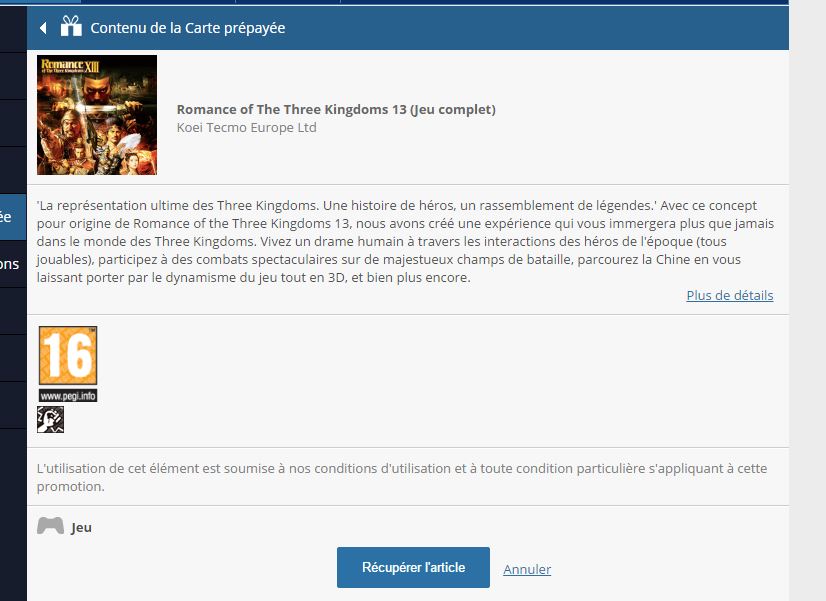Open the Romance XIII cover art thumbnail
Viewport: 826px width, 601px height.
(x=97, y=115)
